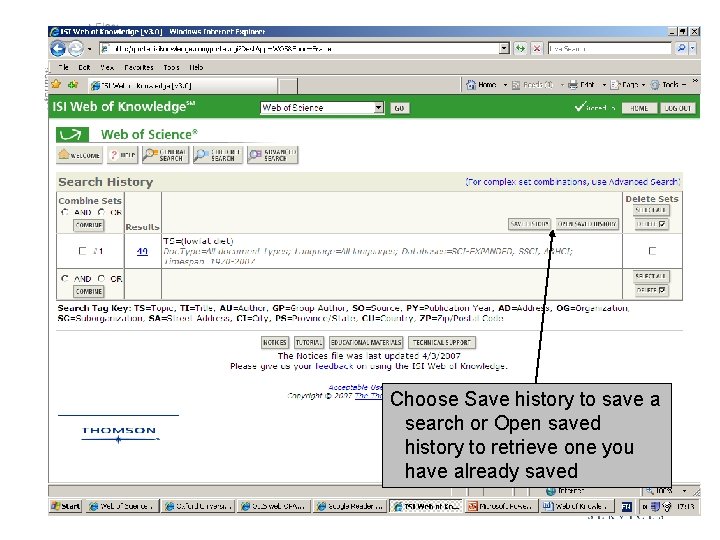Open the 49 results link for set #1
The image size is (720, 540).
click(142, 251)
